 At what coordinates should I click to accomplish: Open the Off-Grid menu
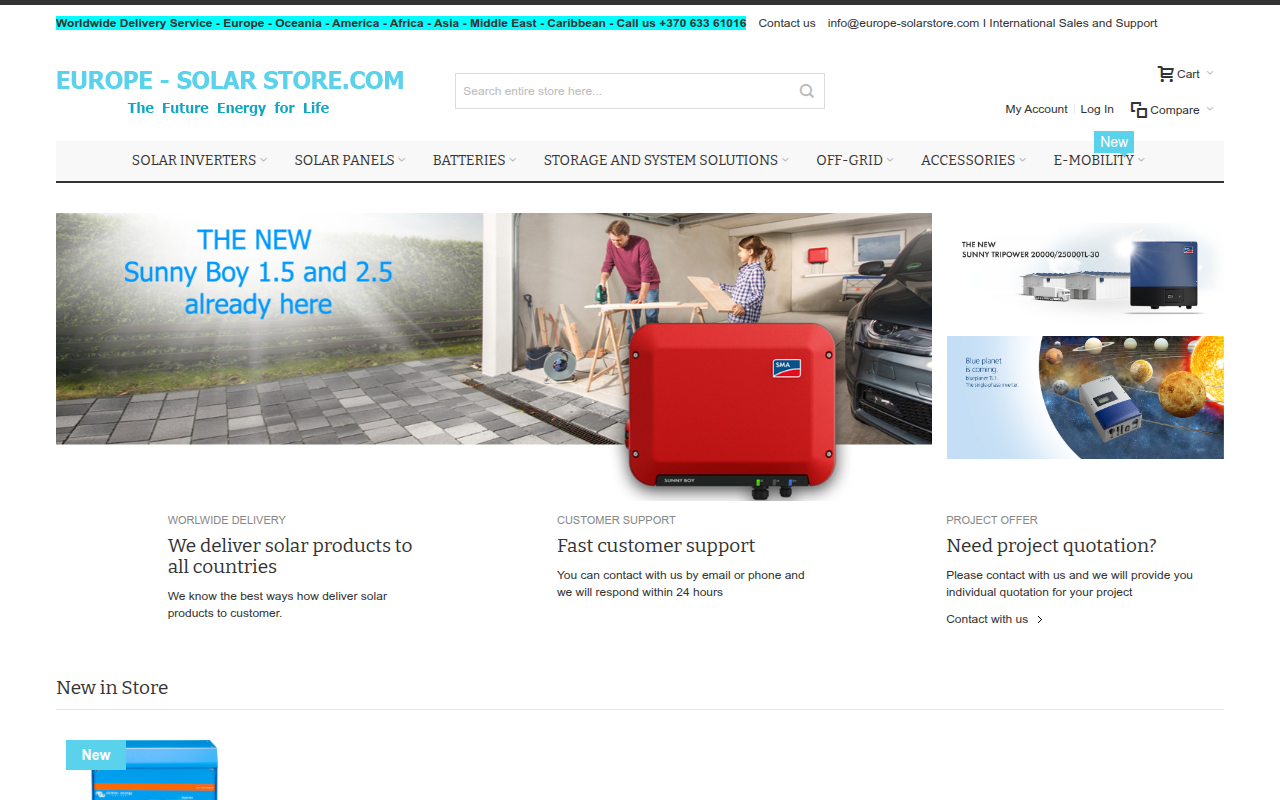click(849, 160)
